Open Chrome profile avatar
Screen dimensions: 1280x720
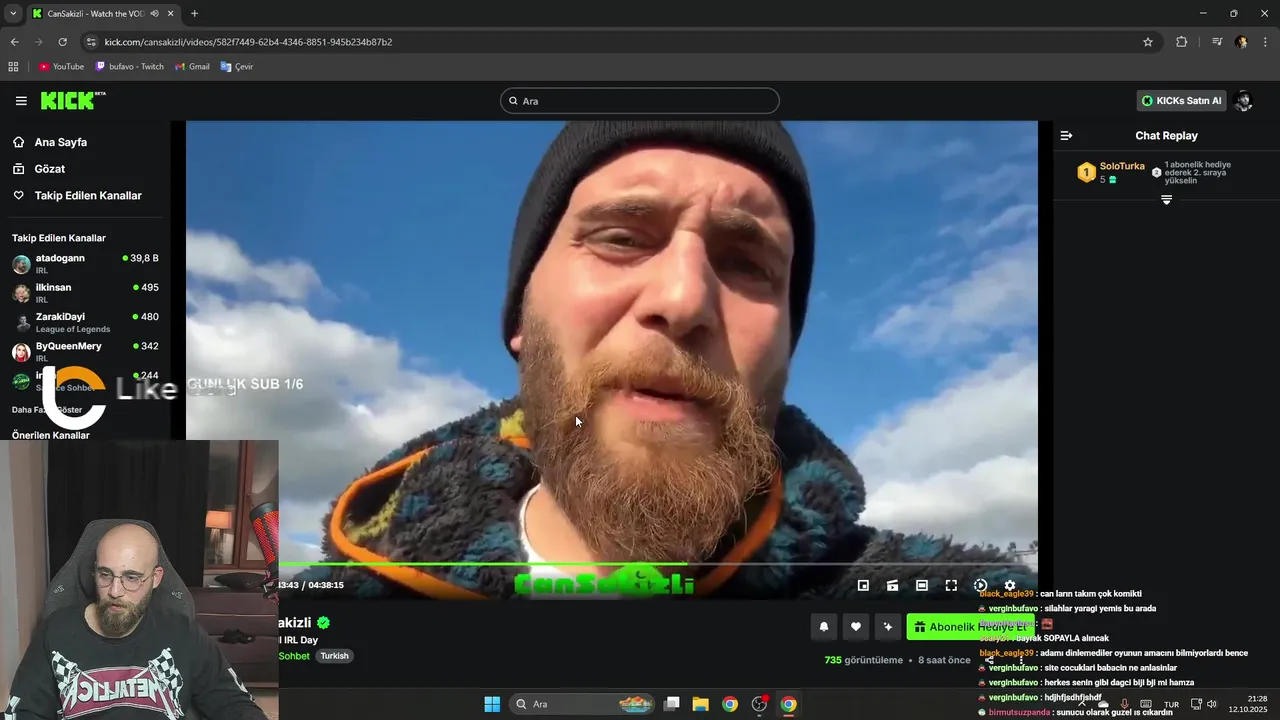(x=1241, y=42)
